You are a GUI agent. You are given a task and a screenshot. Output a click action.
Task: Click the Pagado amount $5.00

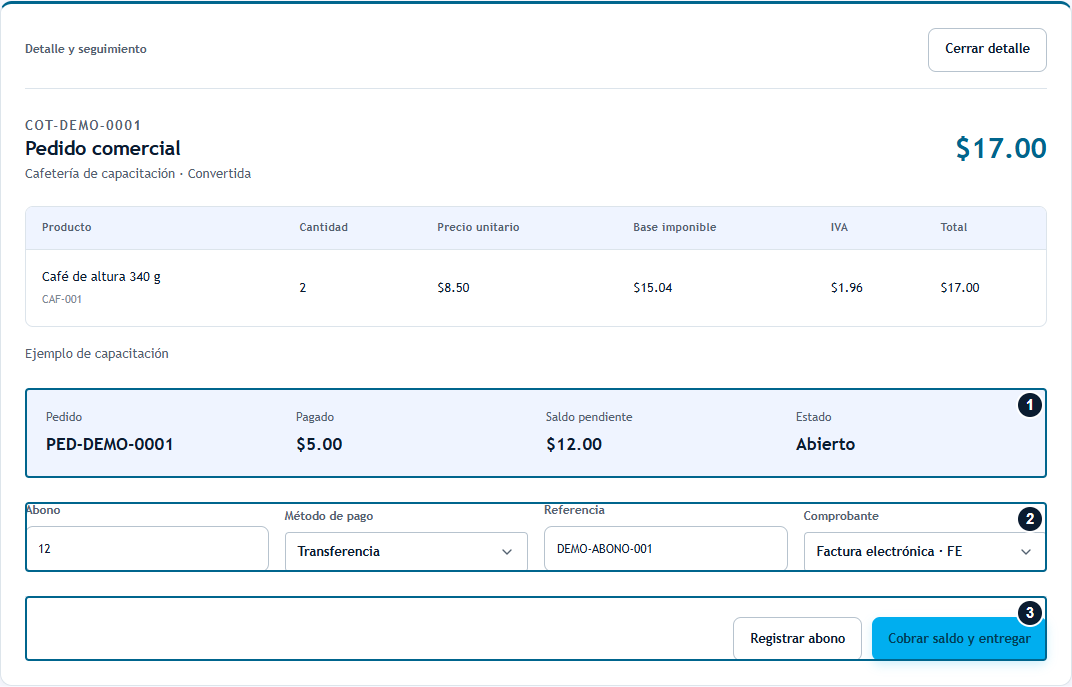pos(319,444)
